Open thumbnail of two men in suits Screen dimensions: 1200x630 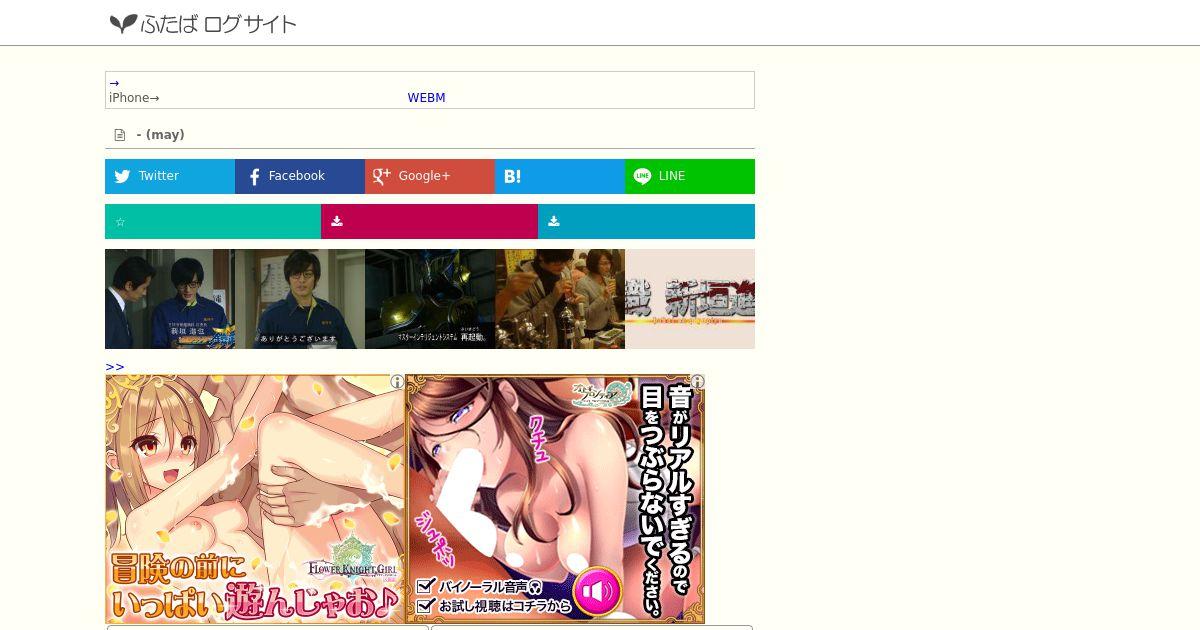pos(170,299)
